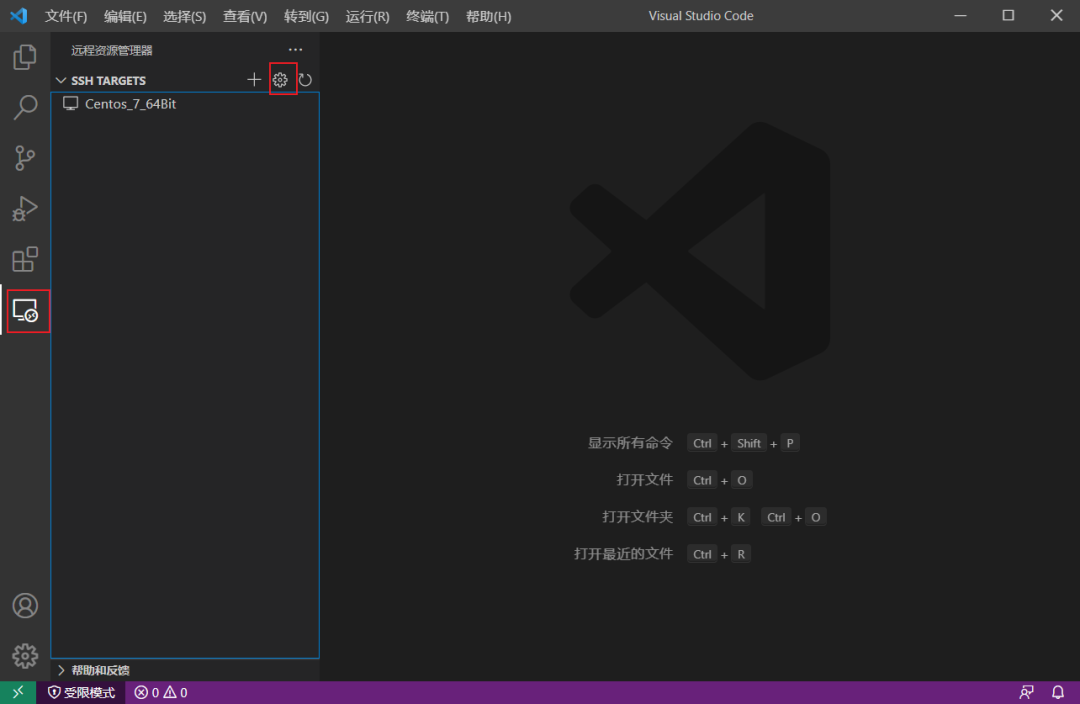
Task: Select the Centos_7_64Bit SSH host
Action: coord(185,104)
